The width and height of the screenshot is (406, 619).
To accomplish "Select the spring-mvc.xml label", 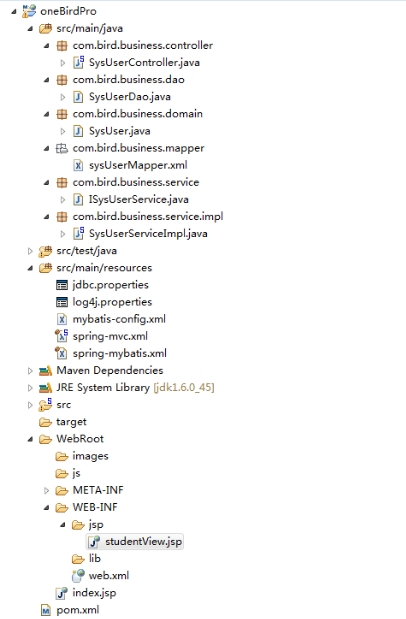I will 110,336.
